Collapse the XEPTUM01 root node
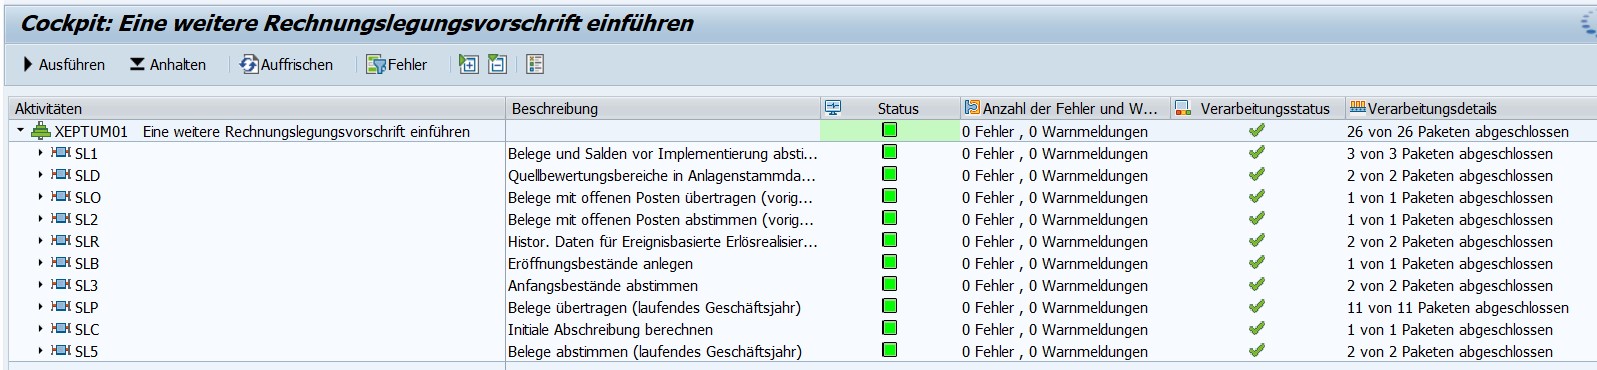This screenshot has width=1597, height=370. [x=20, y=131]
